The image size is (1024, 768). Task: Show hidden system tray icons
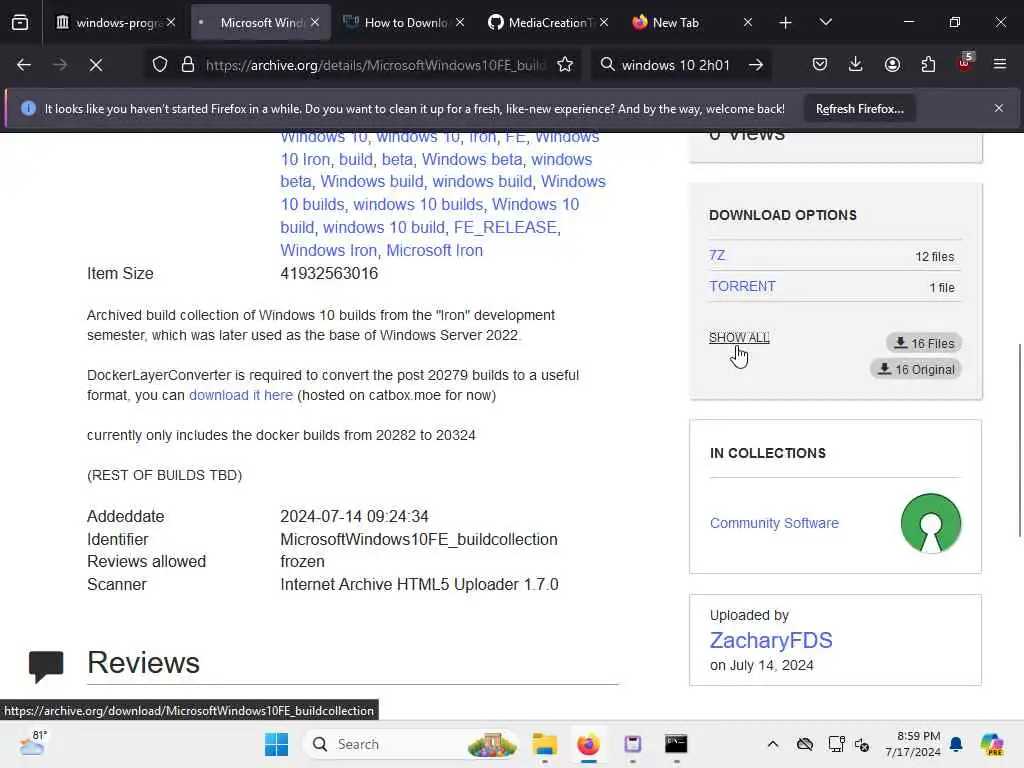(773, 744)
